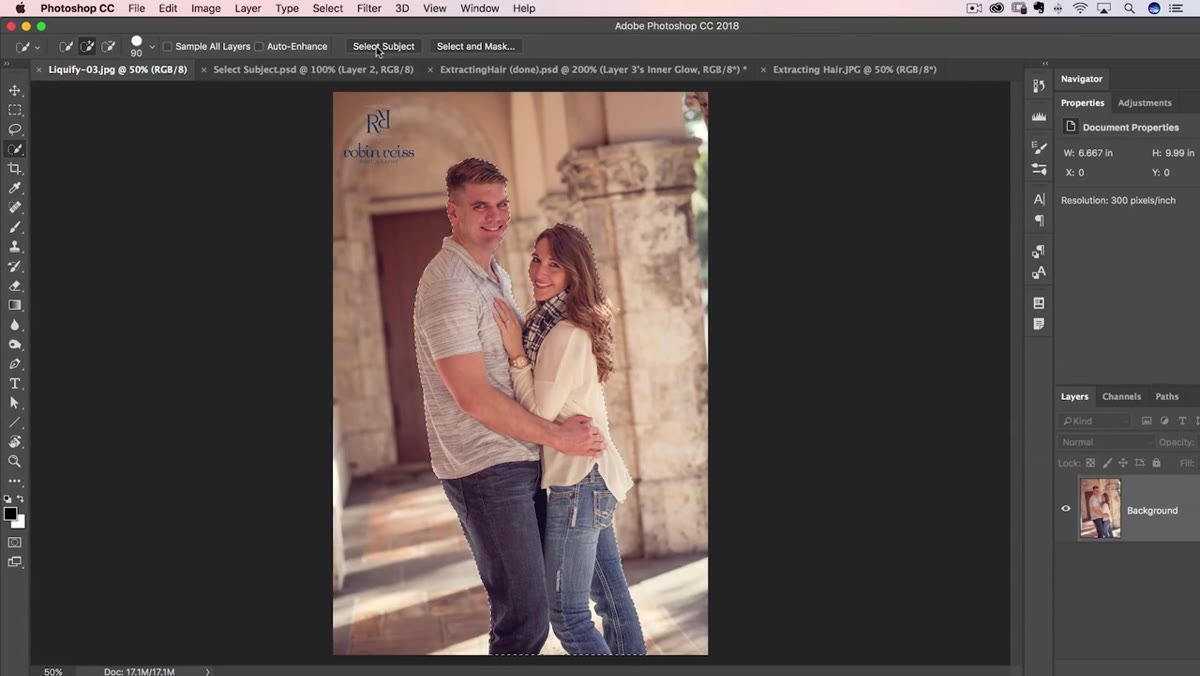1200x676 pixels.
Task: Switch to the Channels tab
Action: click(x=1121, y=397)
